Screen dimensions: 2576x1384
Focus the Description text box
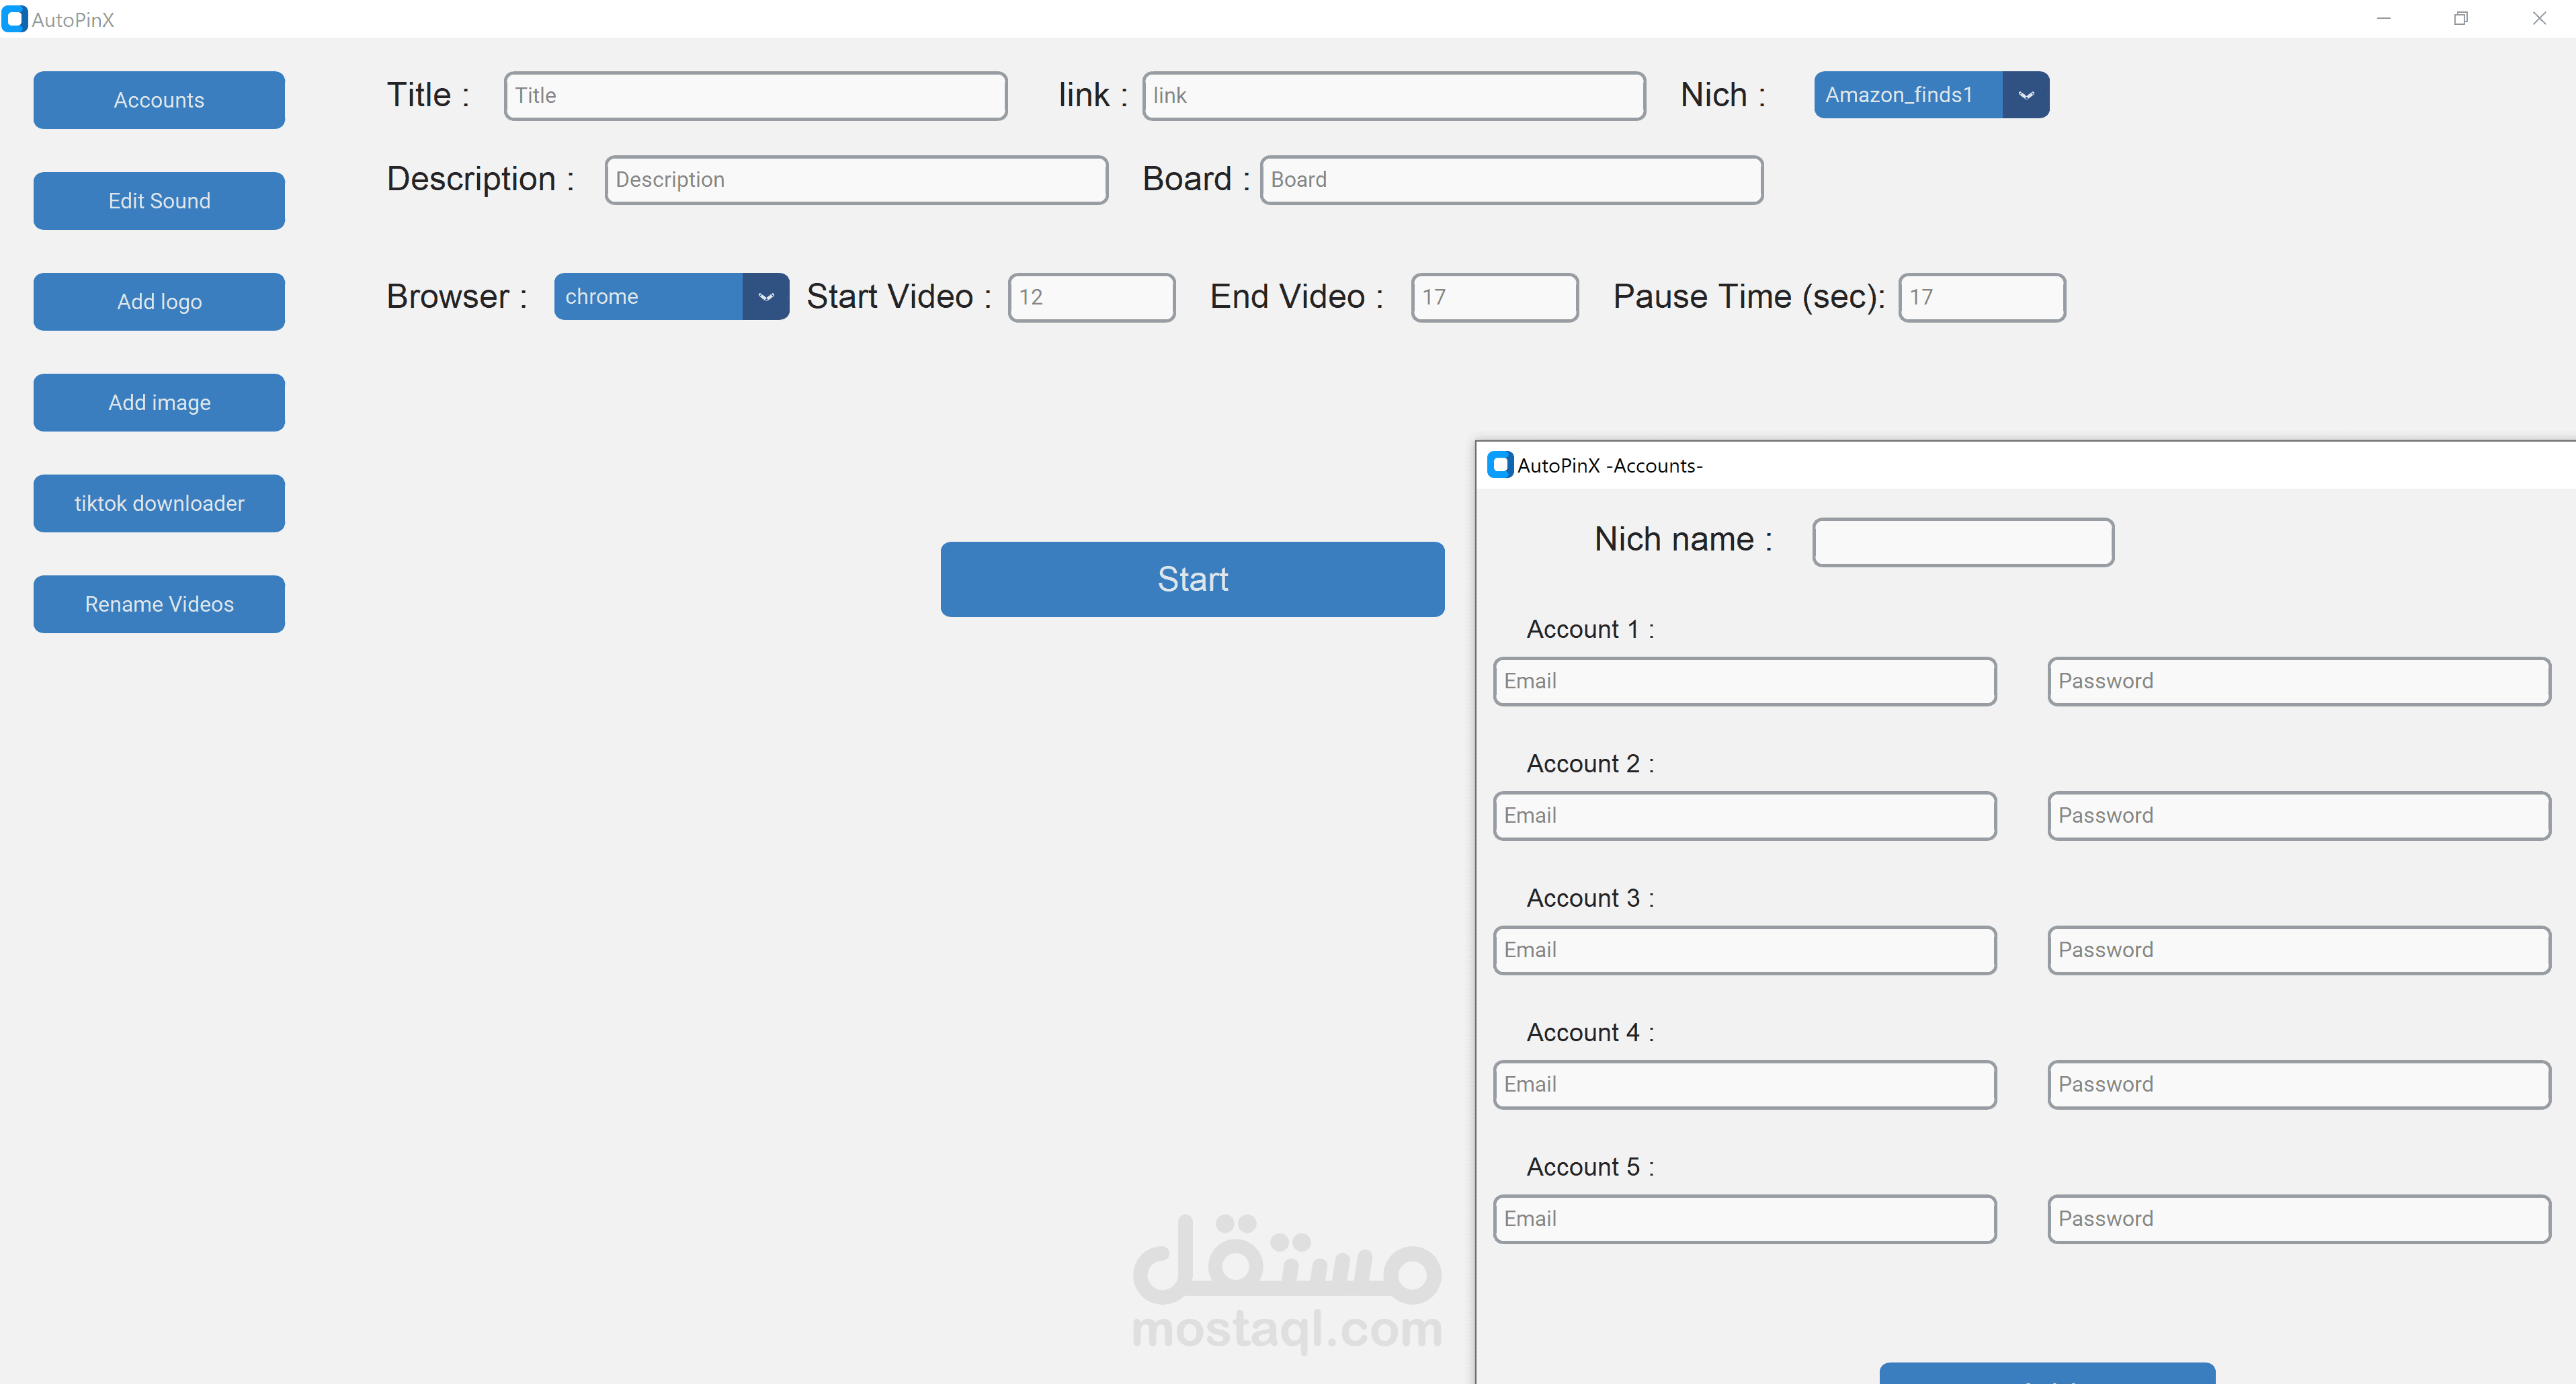856,180
